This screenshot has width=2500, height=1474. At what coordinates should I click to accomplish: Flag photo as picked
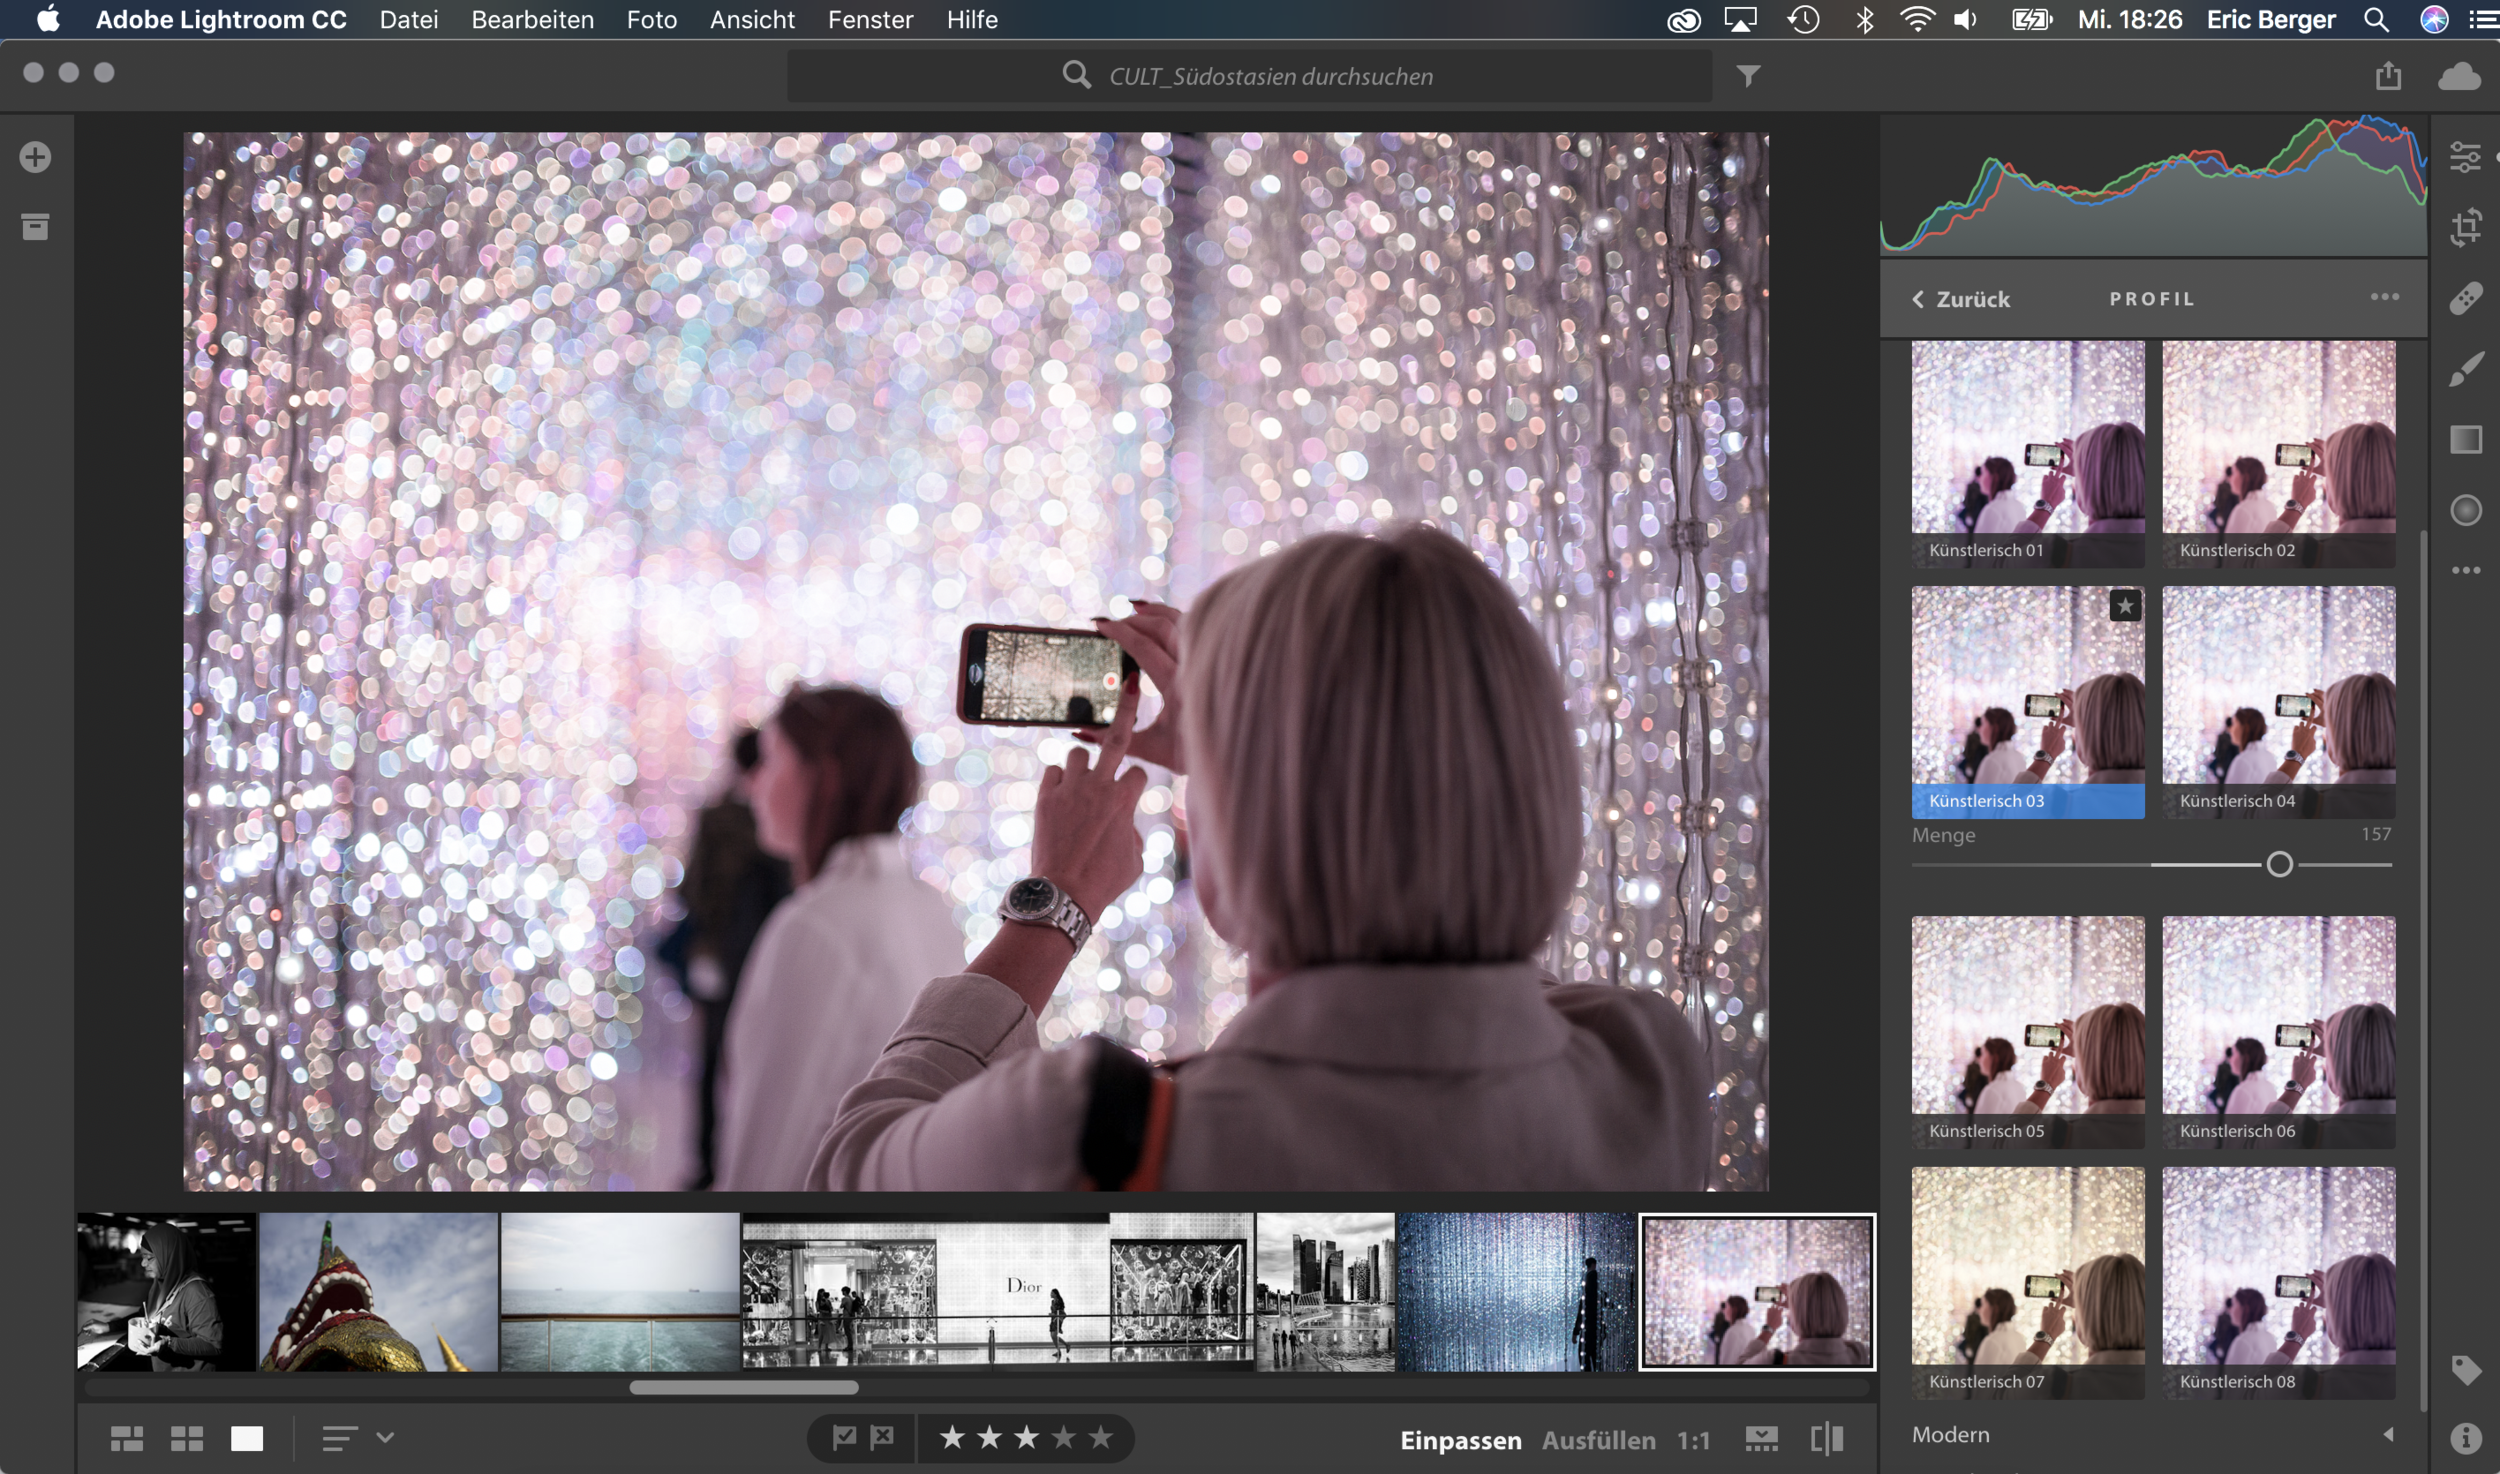(x=844, y=1438)
